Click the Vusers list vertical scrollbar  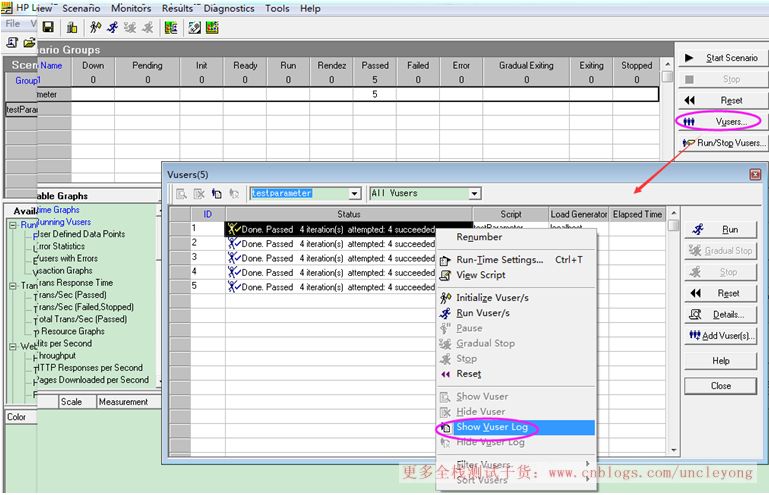(674, 331)
